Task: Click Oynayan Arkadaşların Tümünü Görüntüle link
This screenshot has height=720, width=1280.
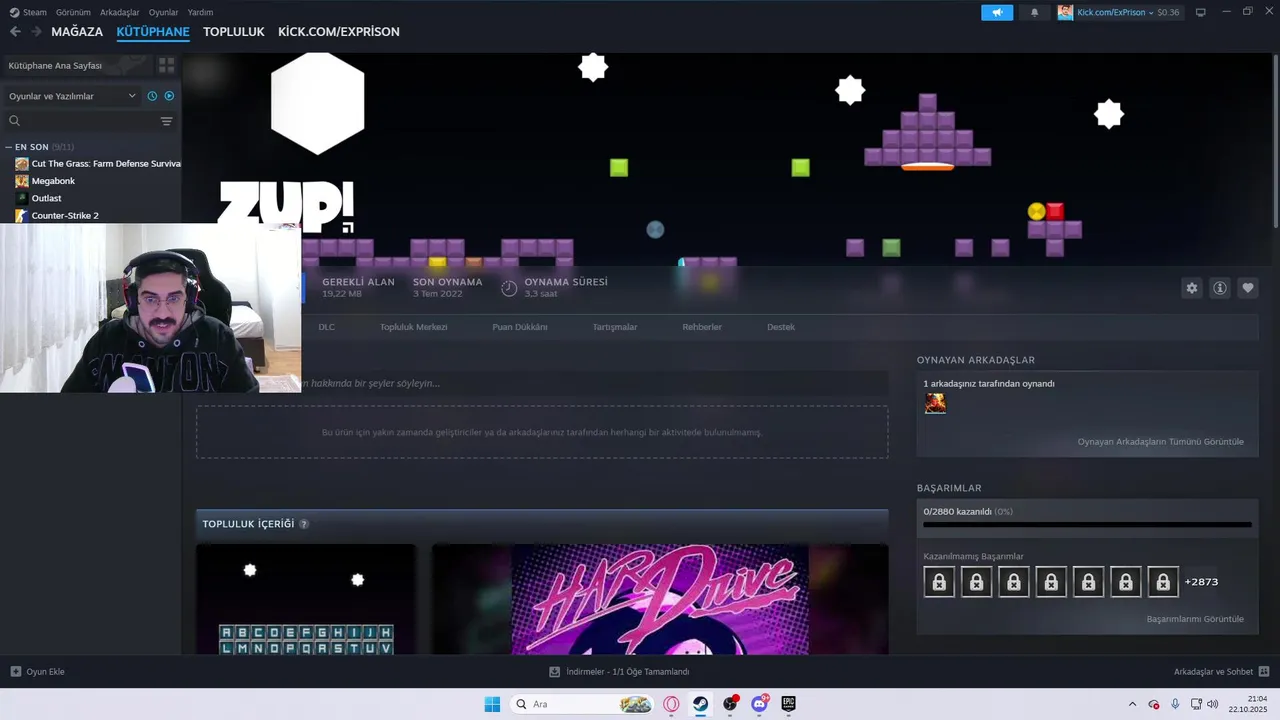Action: click(1161, 442)
